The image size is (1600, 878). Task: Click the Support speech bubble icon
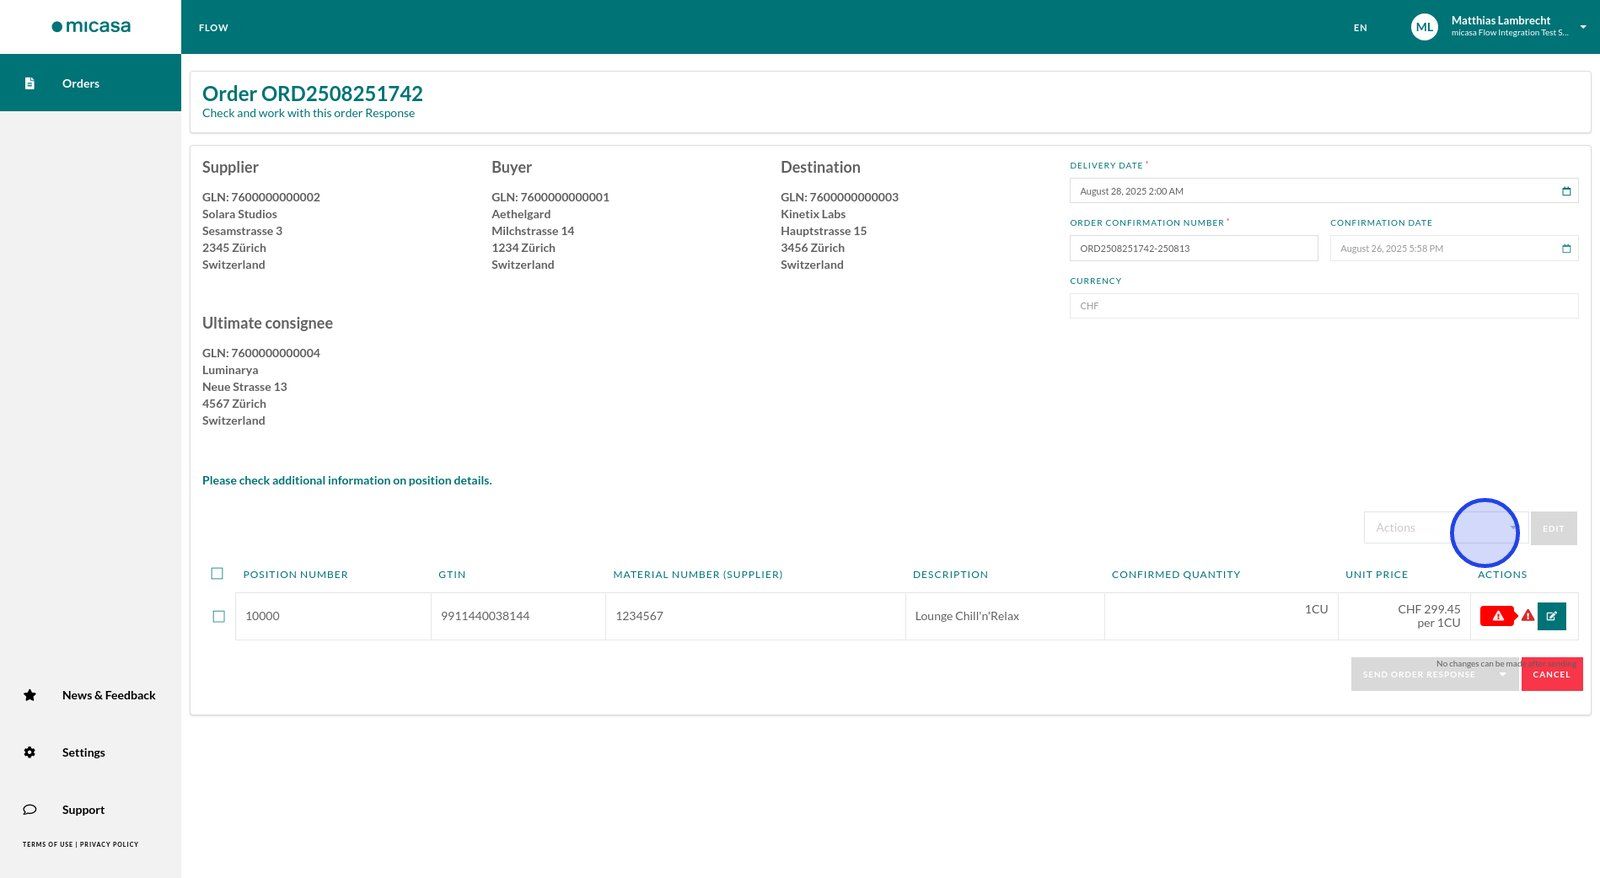point(30,810)
